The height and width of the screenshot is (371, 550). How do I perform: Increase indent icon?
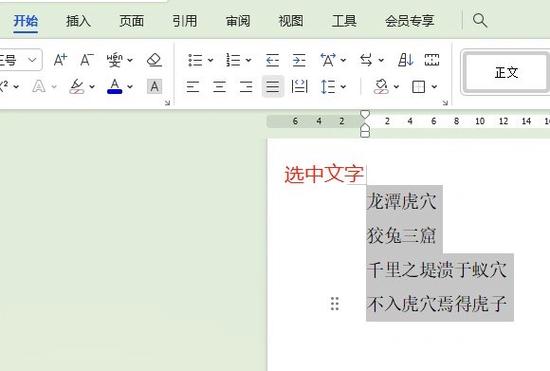[299, 60]
